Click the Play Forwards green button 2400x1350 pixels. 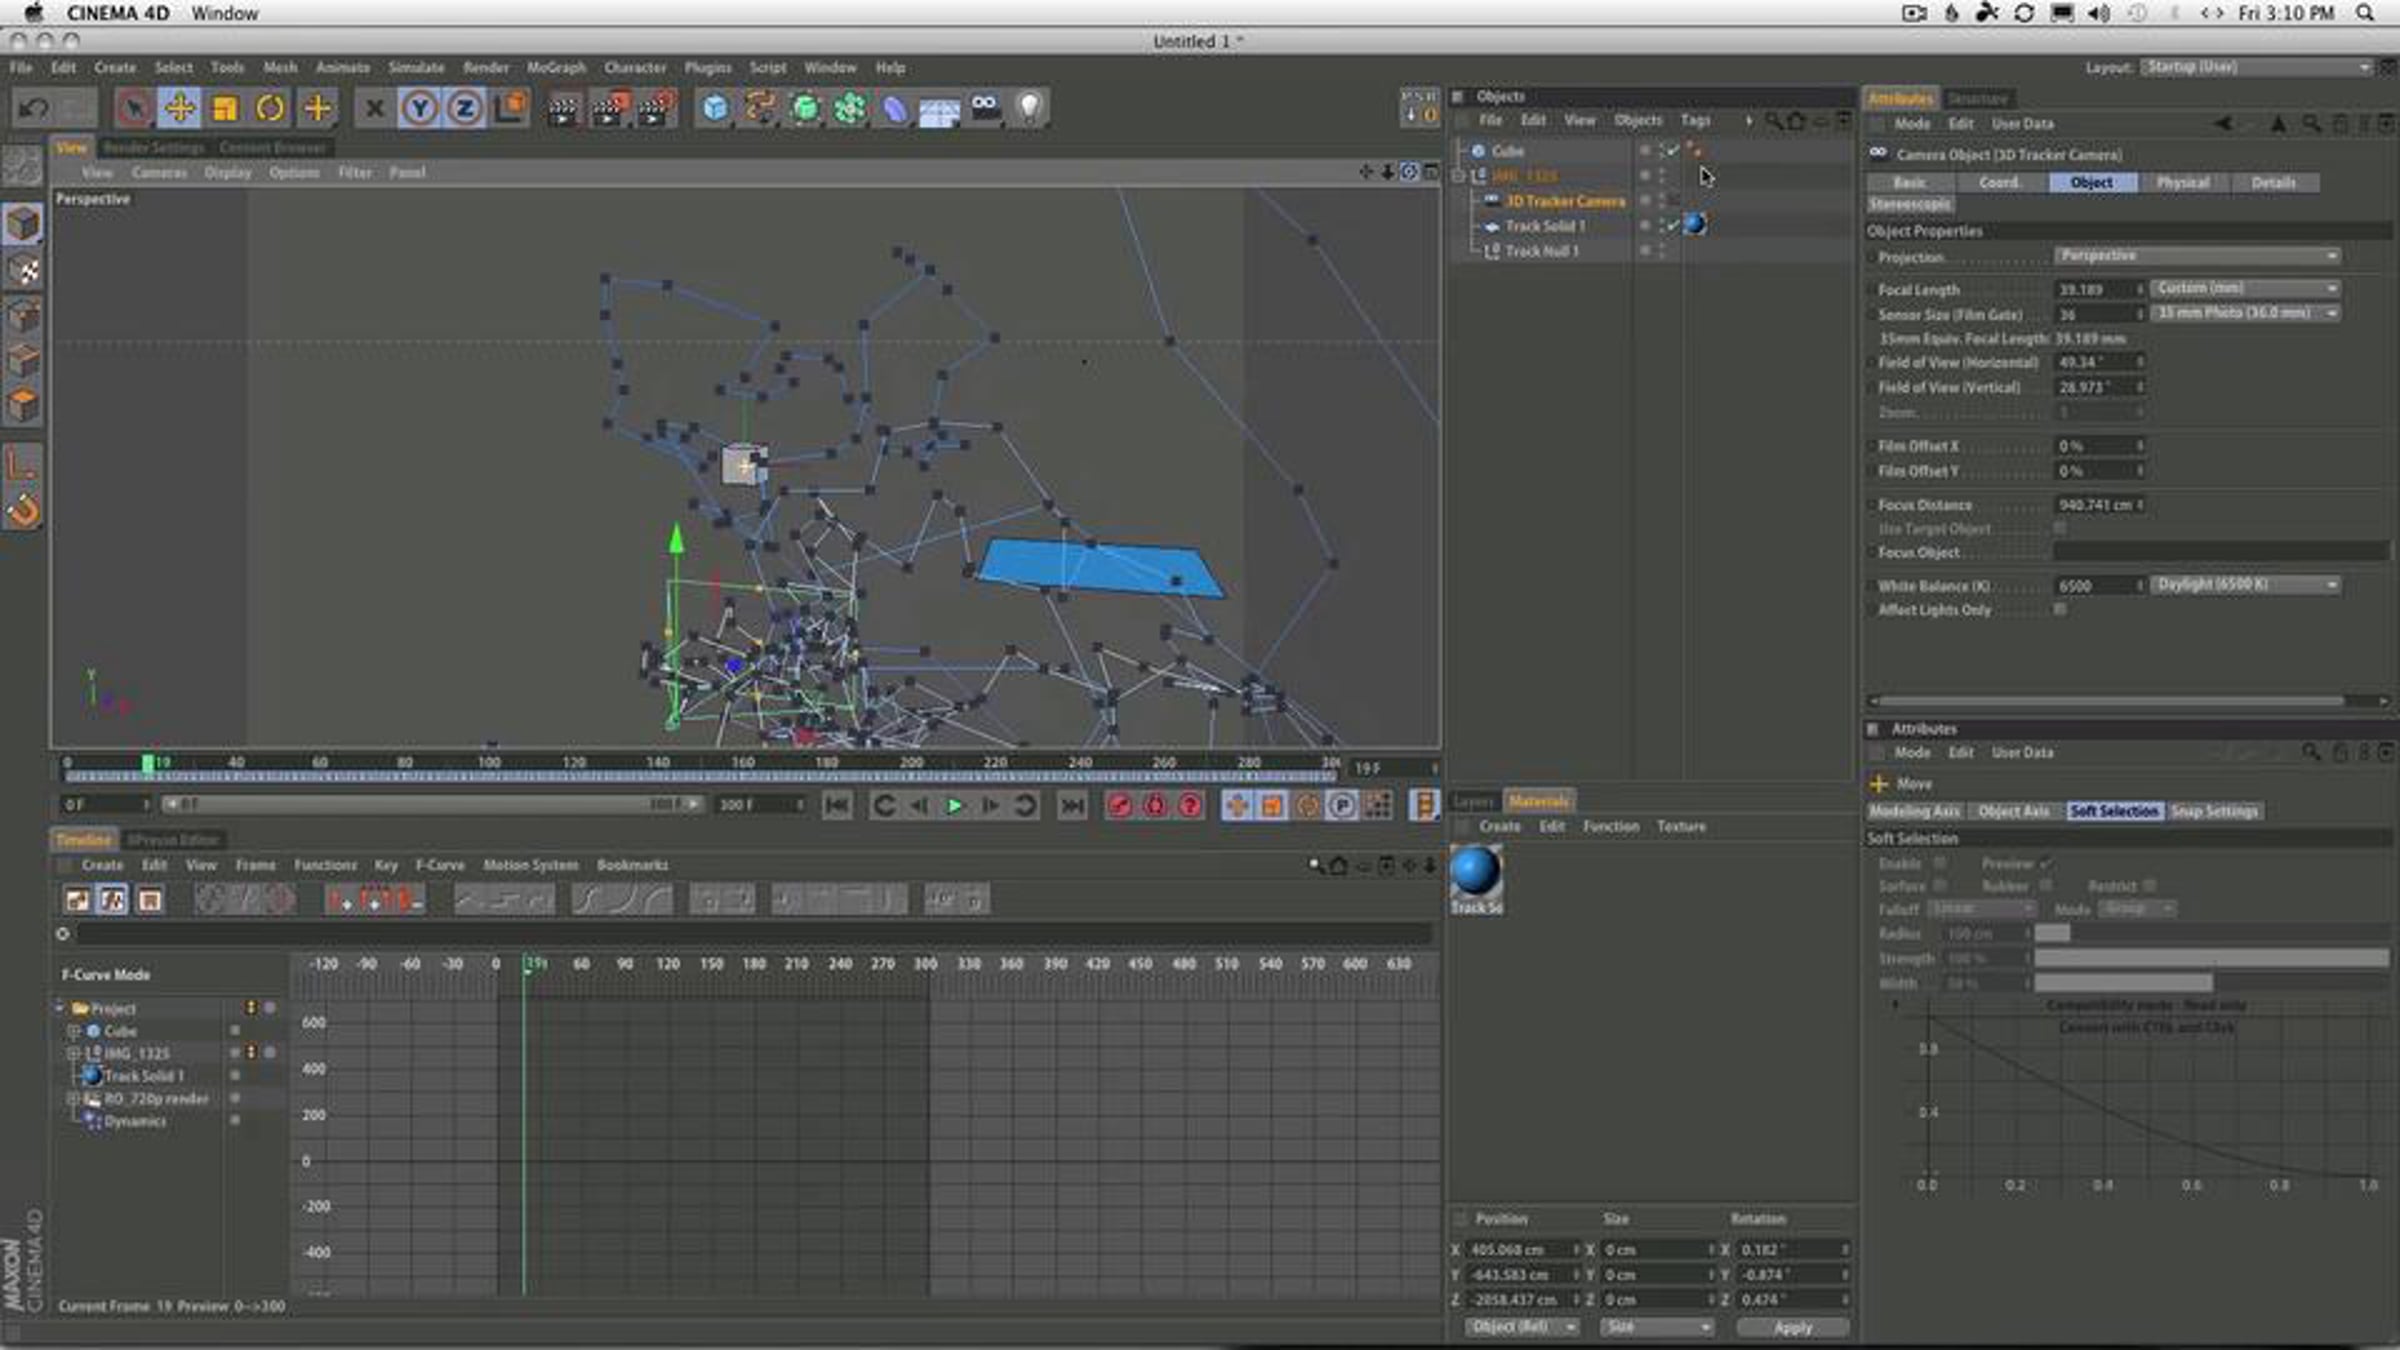tap(955, 806)
